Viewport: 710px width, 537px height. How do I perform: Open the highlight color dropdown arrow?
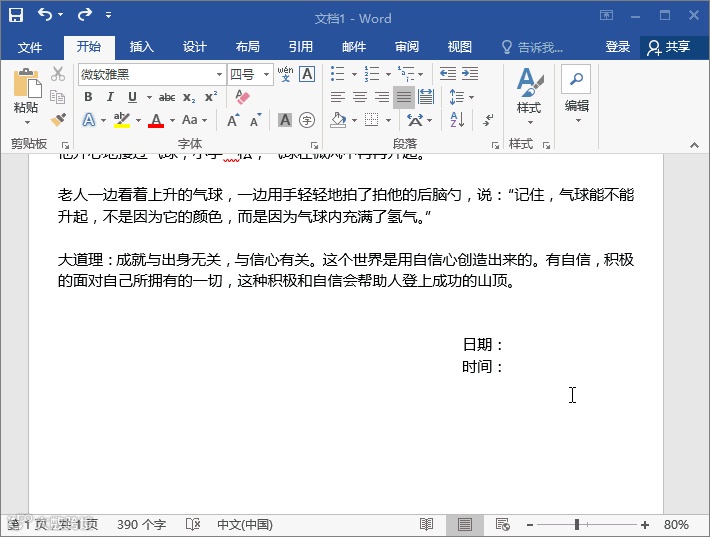coord(138,120)
